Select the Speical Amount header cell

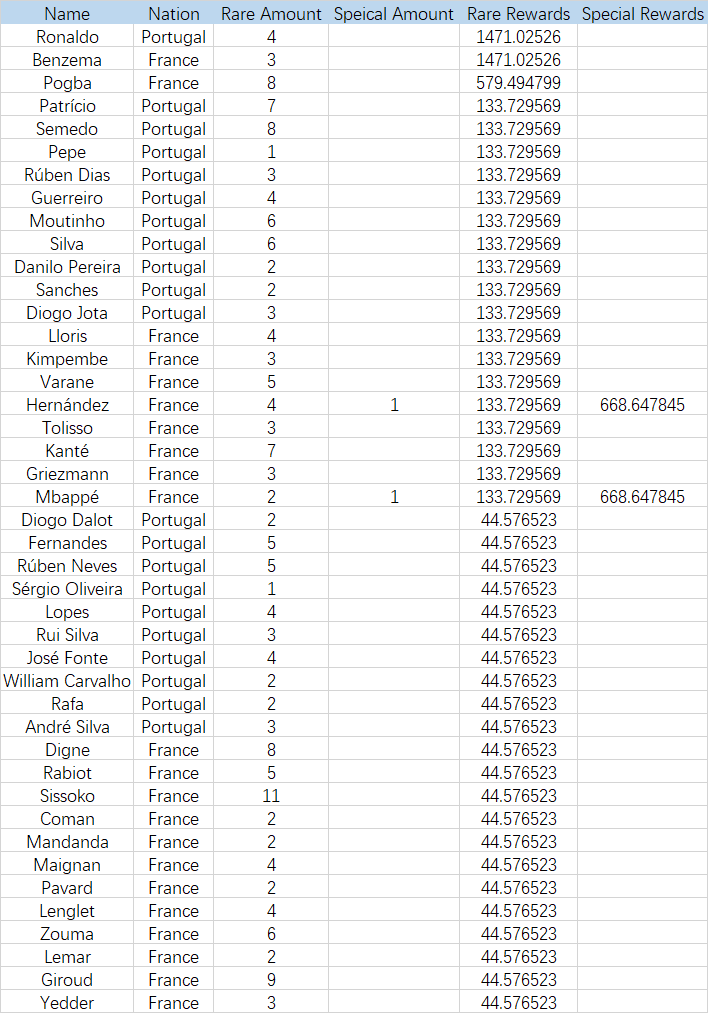click(x=394, y=14)
